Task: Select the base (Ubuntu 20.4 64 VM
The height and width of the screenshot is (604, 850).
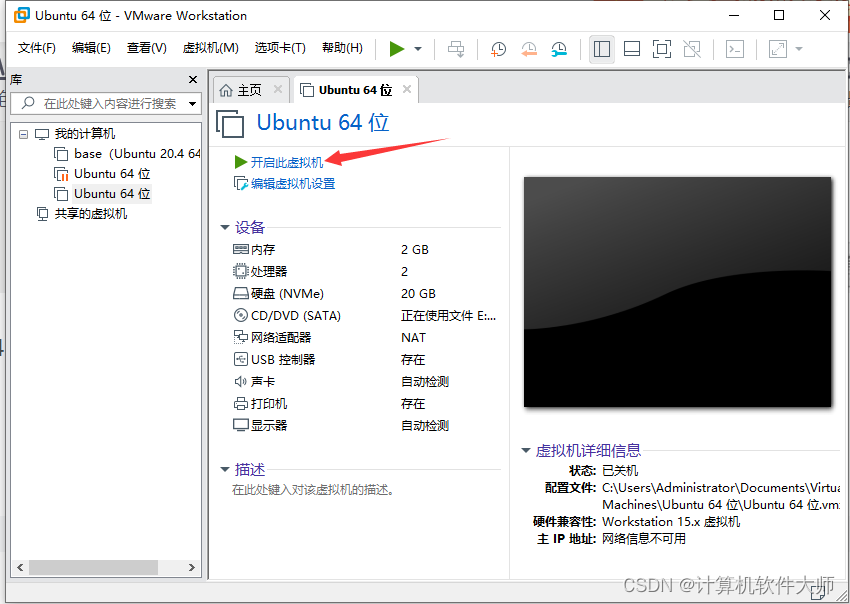Action: pos(137,154)
